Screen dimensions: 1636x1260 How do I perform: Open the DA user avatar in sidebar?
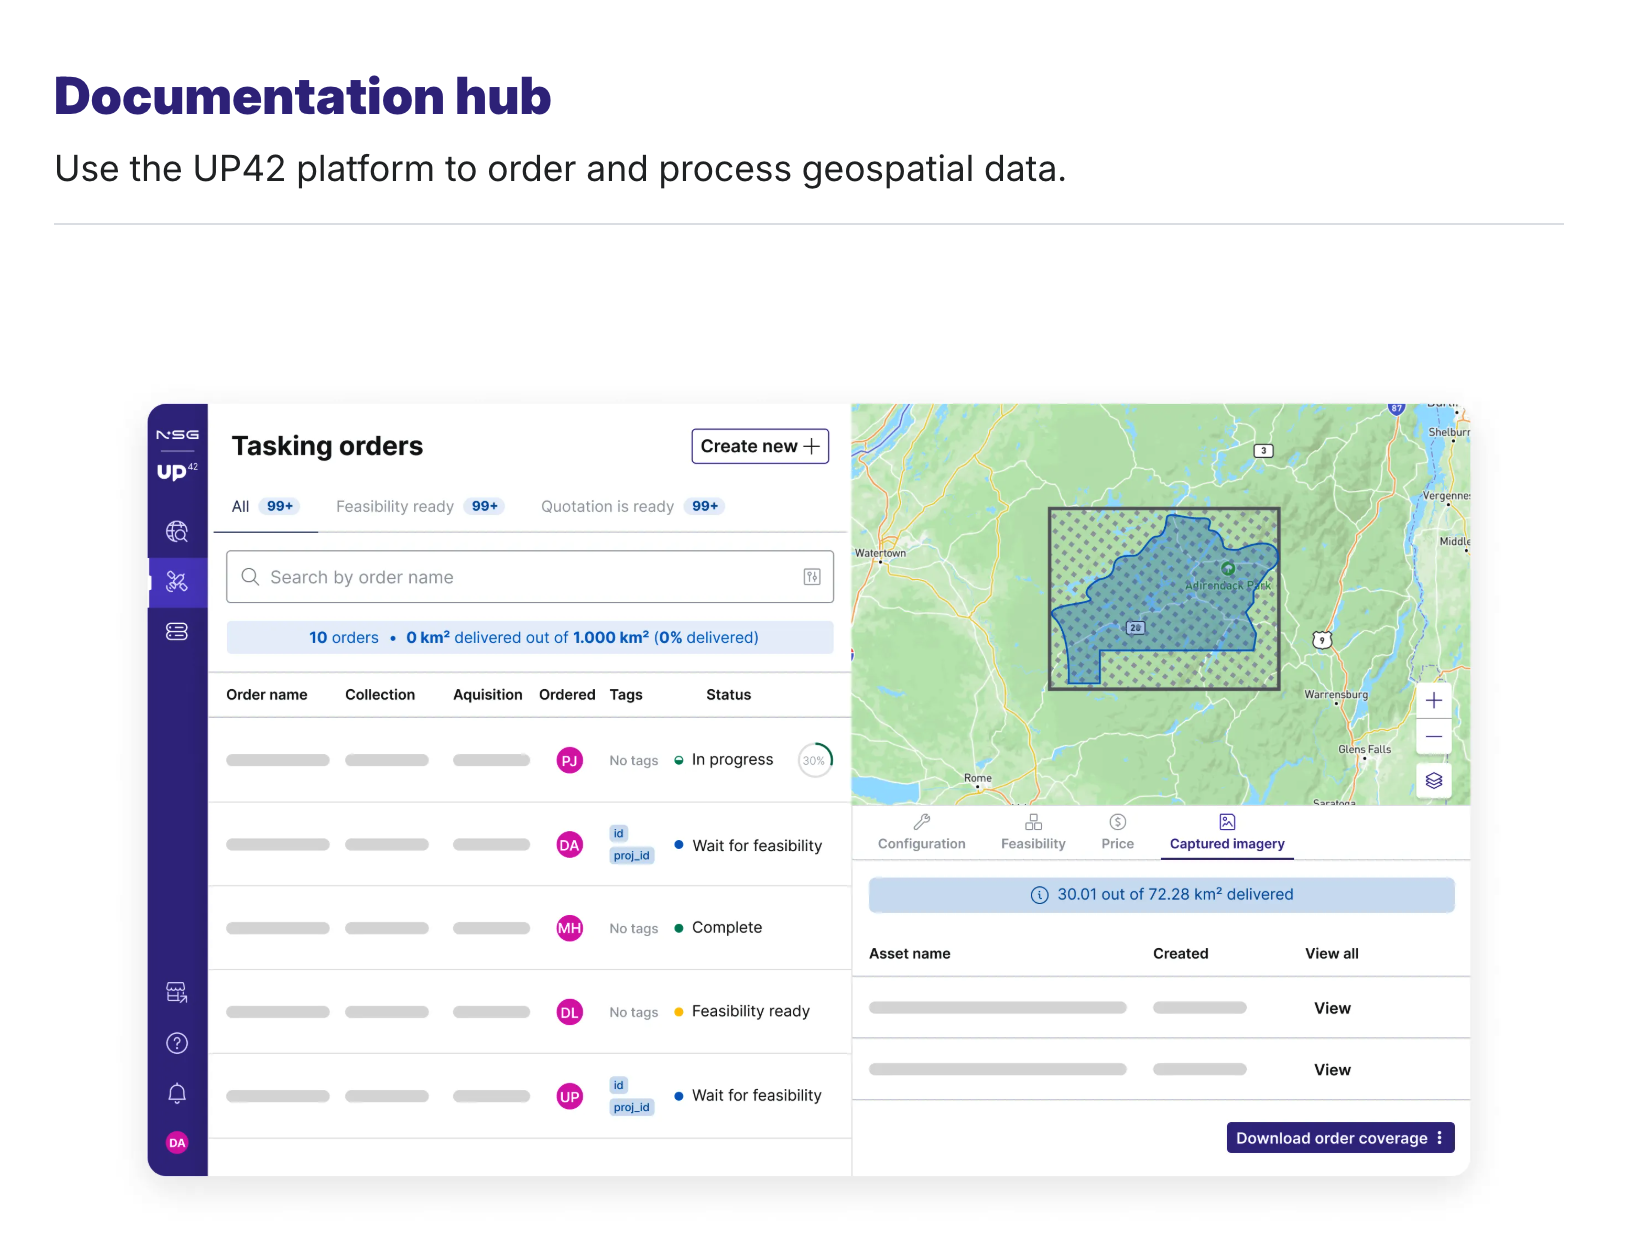(177, 1142)
